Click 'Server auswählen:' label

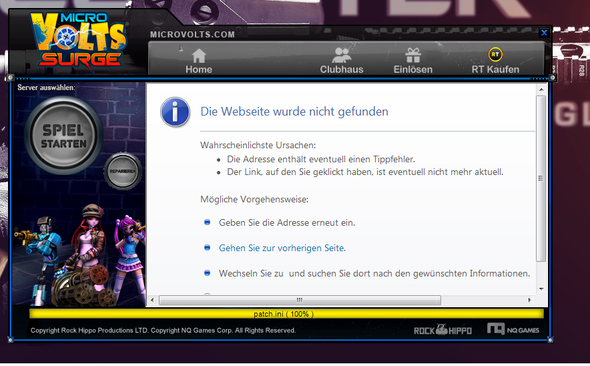[x=46, y=87]
